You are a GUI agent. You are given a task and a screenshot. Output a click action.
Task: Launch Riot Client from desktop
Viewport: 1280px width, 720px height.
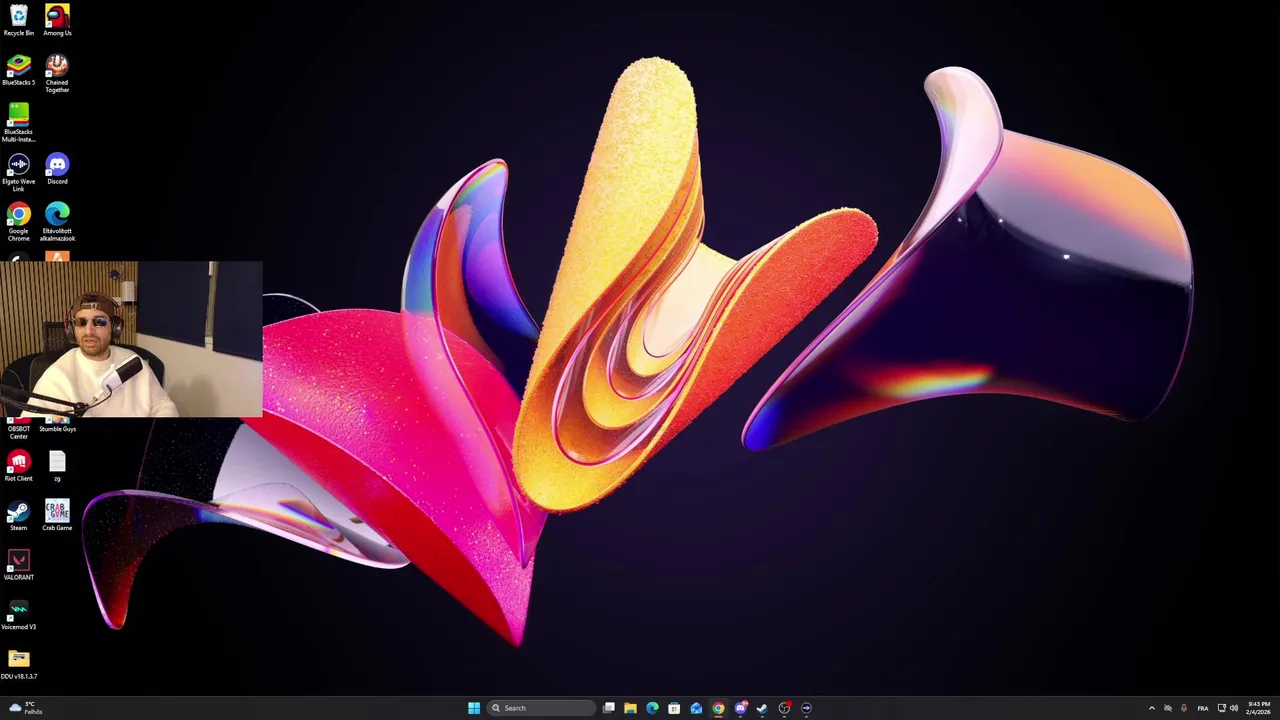18,466
